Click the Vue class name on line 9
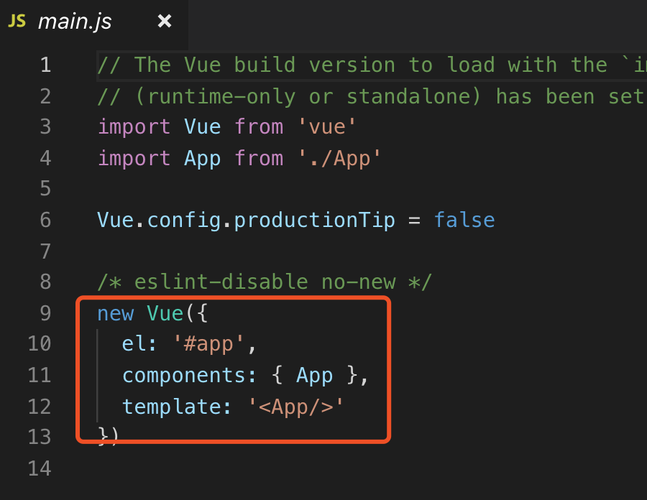This screenshot has height=500, width=647. 165,313
